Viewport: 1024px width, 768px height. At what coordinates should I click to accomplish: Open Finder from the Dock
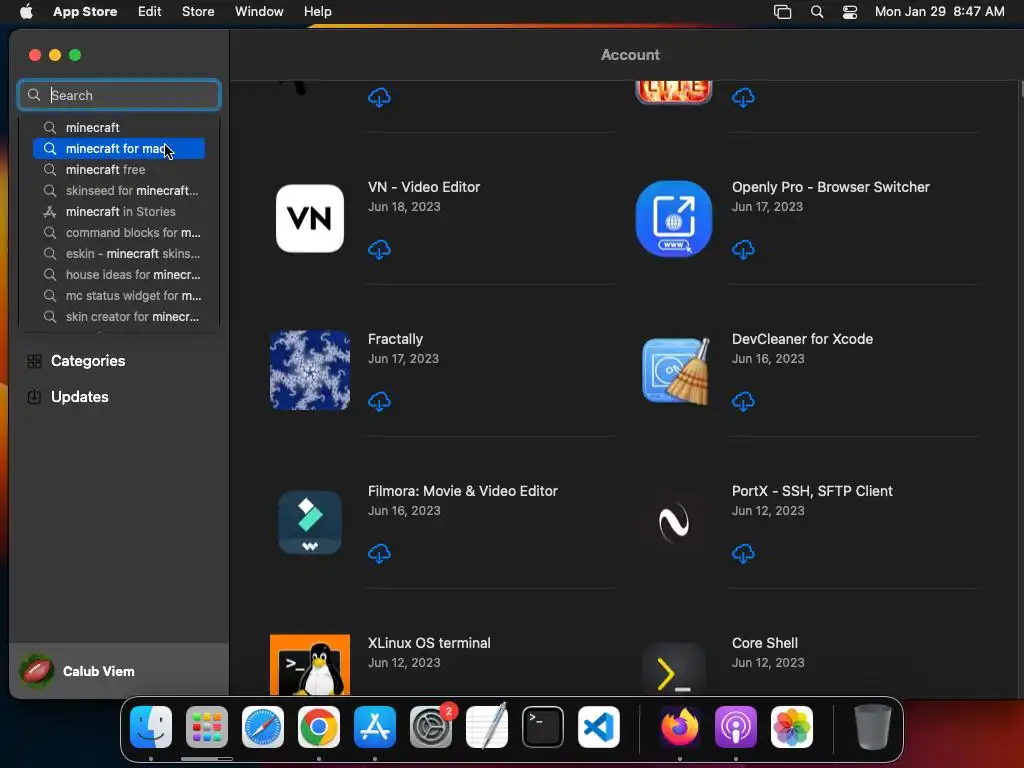[x=151, y=727]
